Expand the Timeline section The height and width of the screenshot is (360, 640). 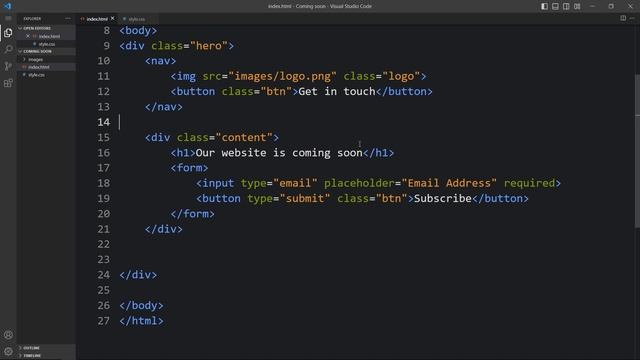[32, 356]
